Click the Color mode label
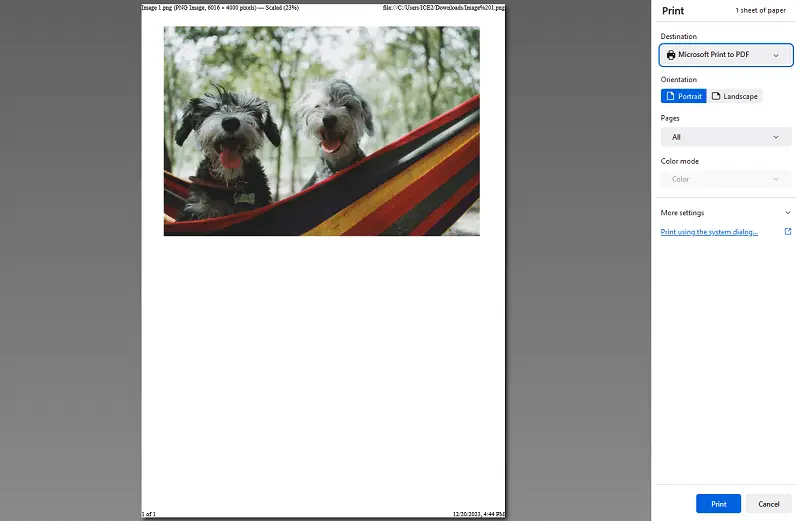The height and width of the screenshot is (521, 800). click(x=680, y=161)
